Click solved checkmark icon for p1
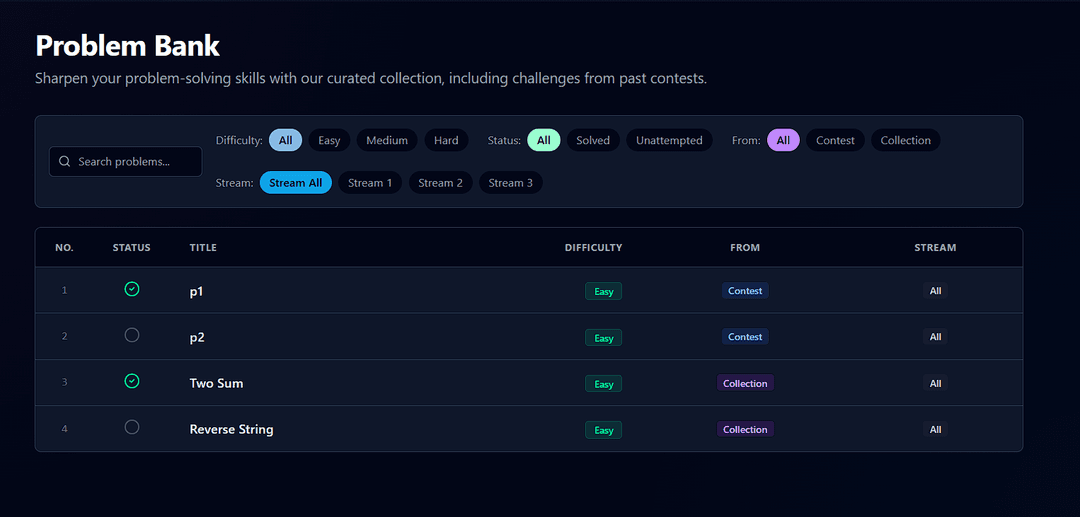1080x517 pixels. point(132,289)
